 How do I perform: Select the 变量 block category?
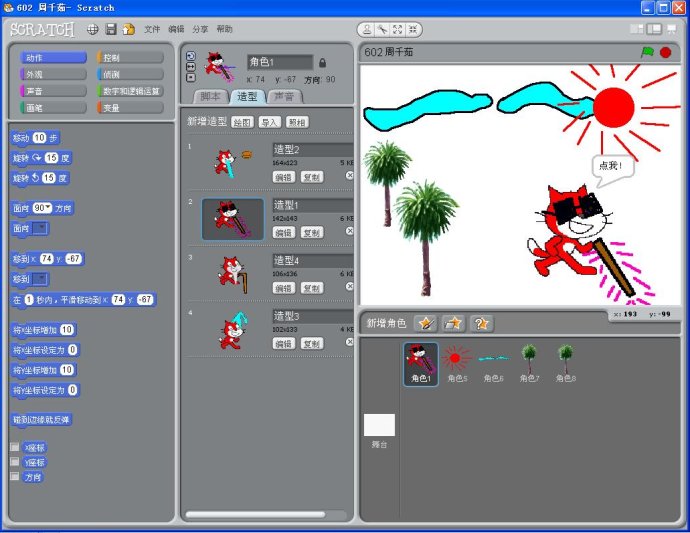(x=130, y=108)
